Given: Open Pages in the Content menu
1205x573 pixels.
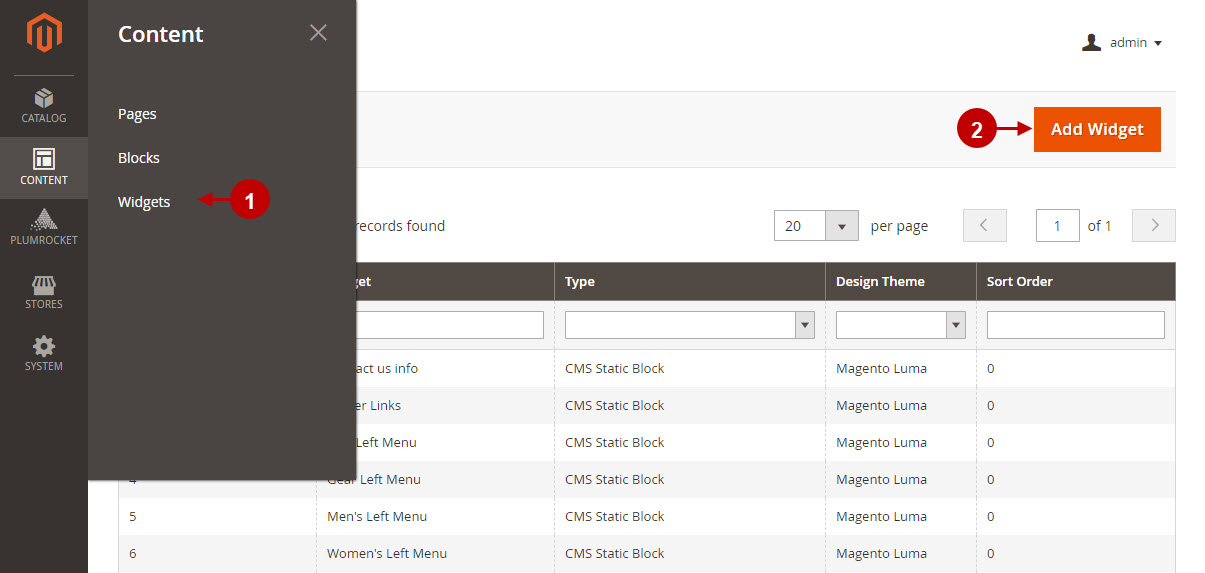Looking at the screenshot, I should point(137,114).
